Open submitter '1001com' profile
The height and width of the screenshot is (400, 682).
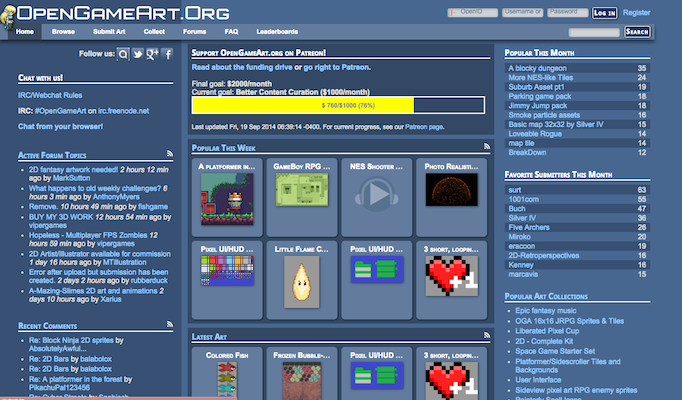524,199
